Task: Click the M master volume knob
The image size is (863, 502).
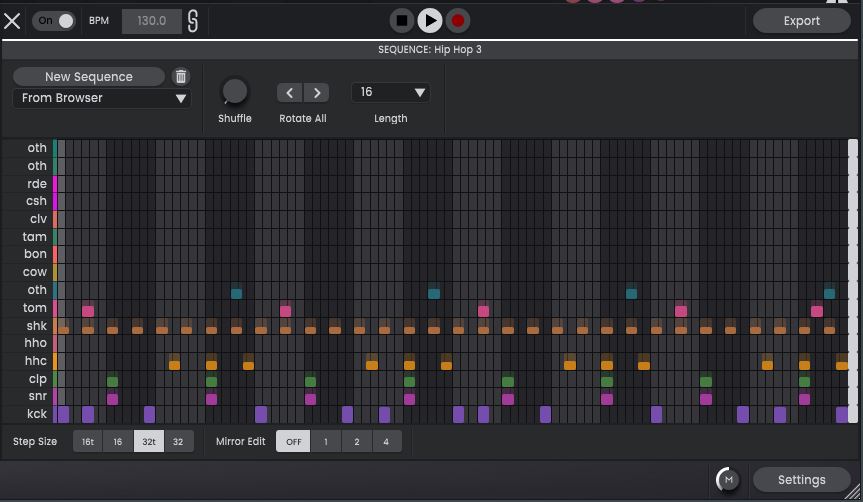Action: [x=728, y=479]
